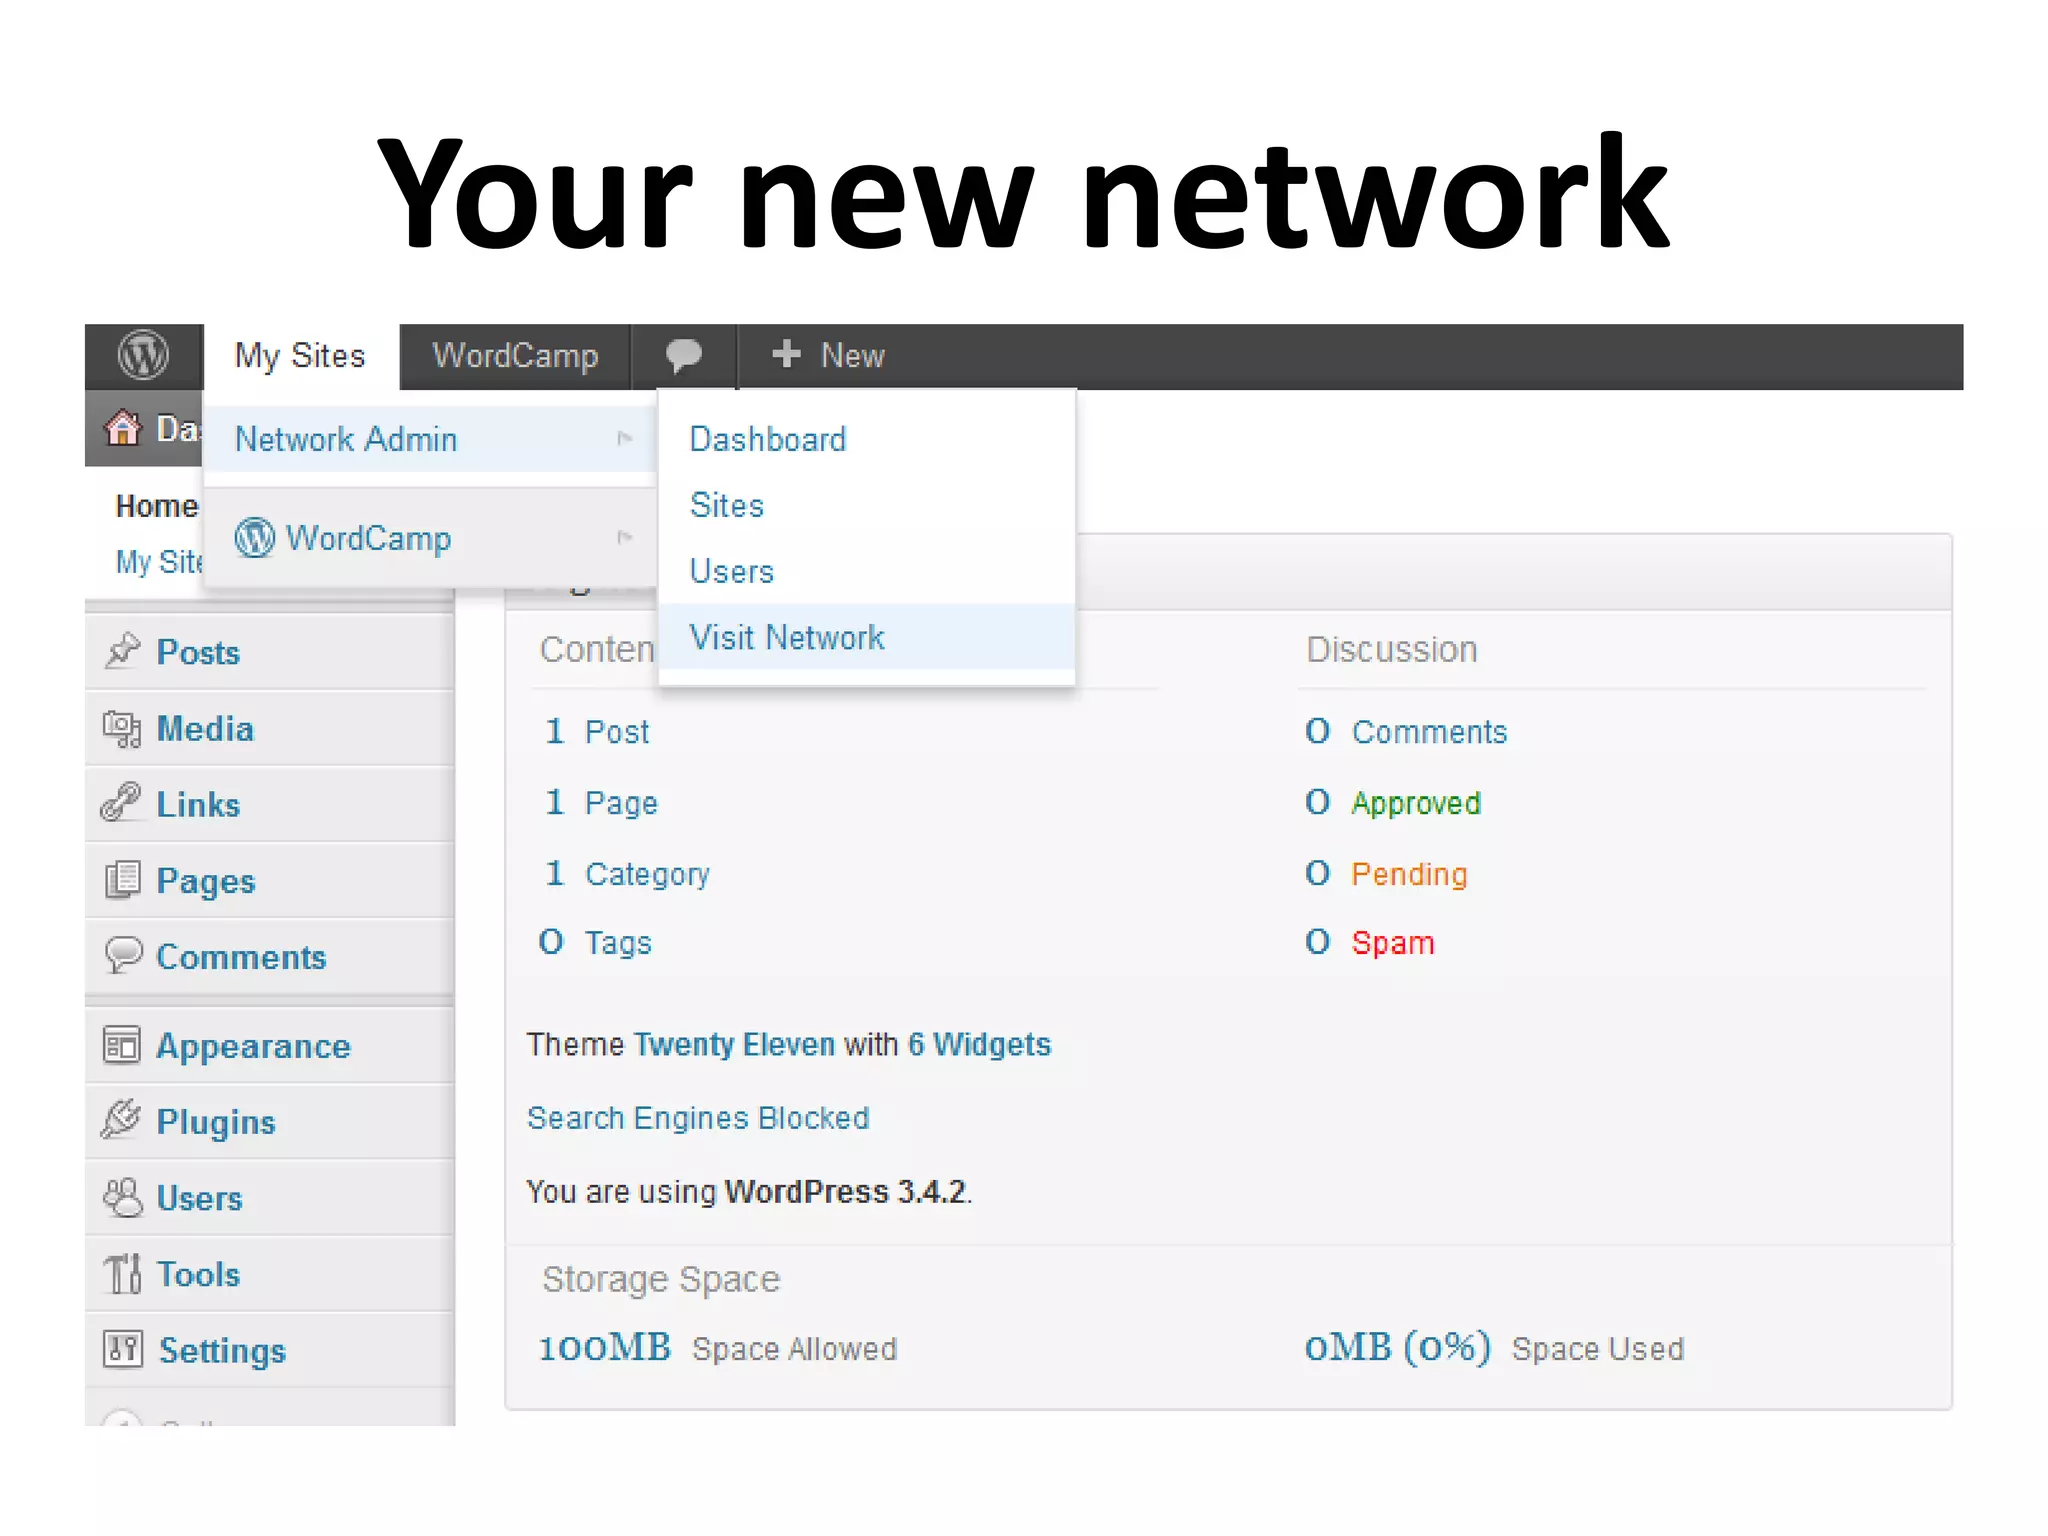Click the Discussion column heading
2048x1536 pixels.
point(1392,650)
